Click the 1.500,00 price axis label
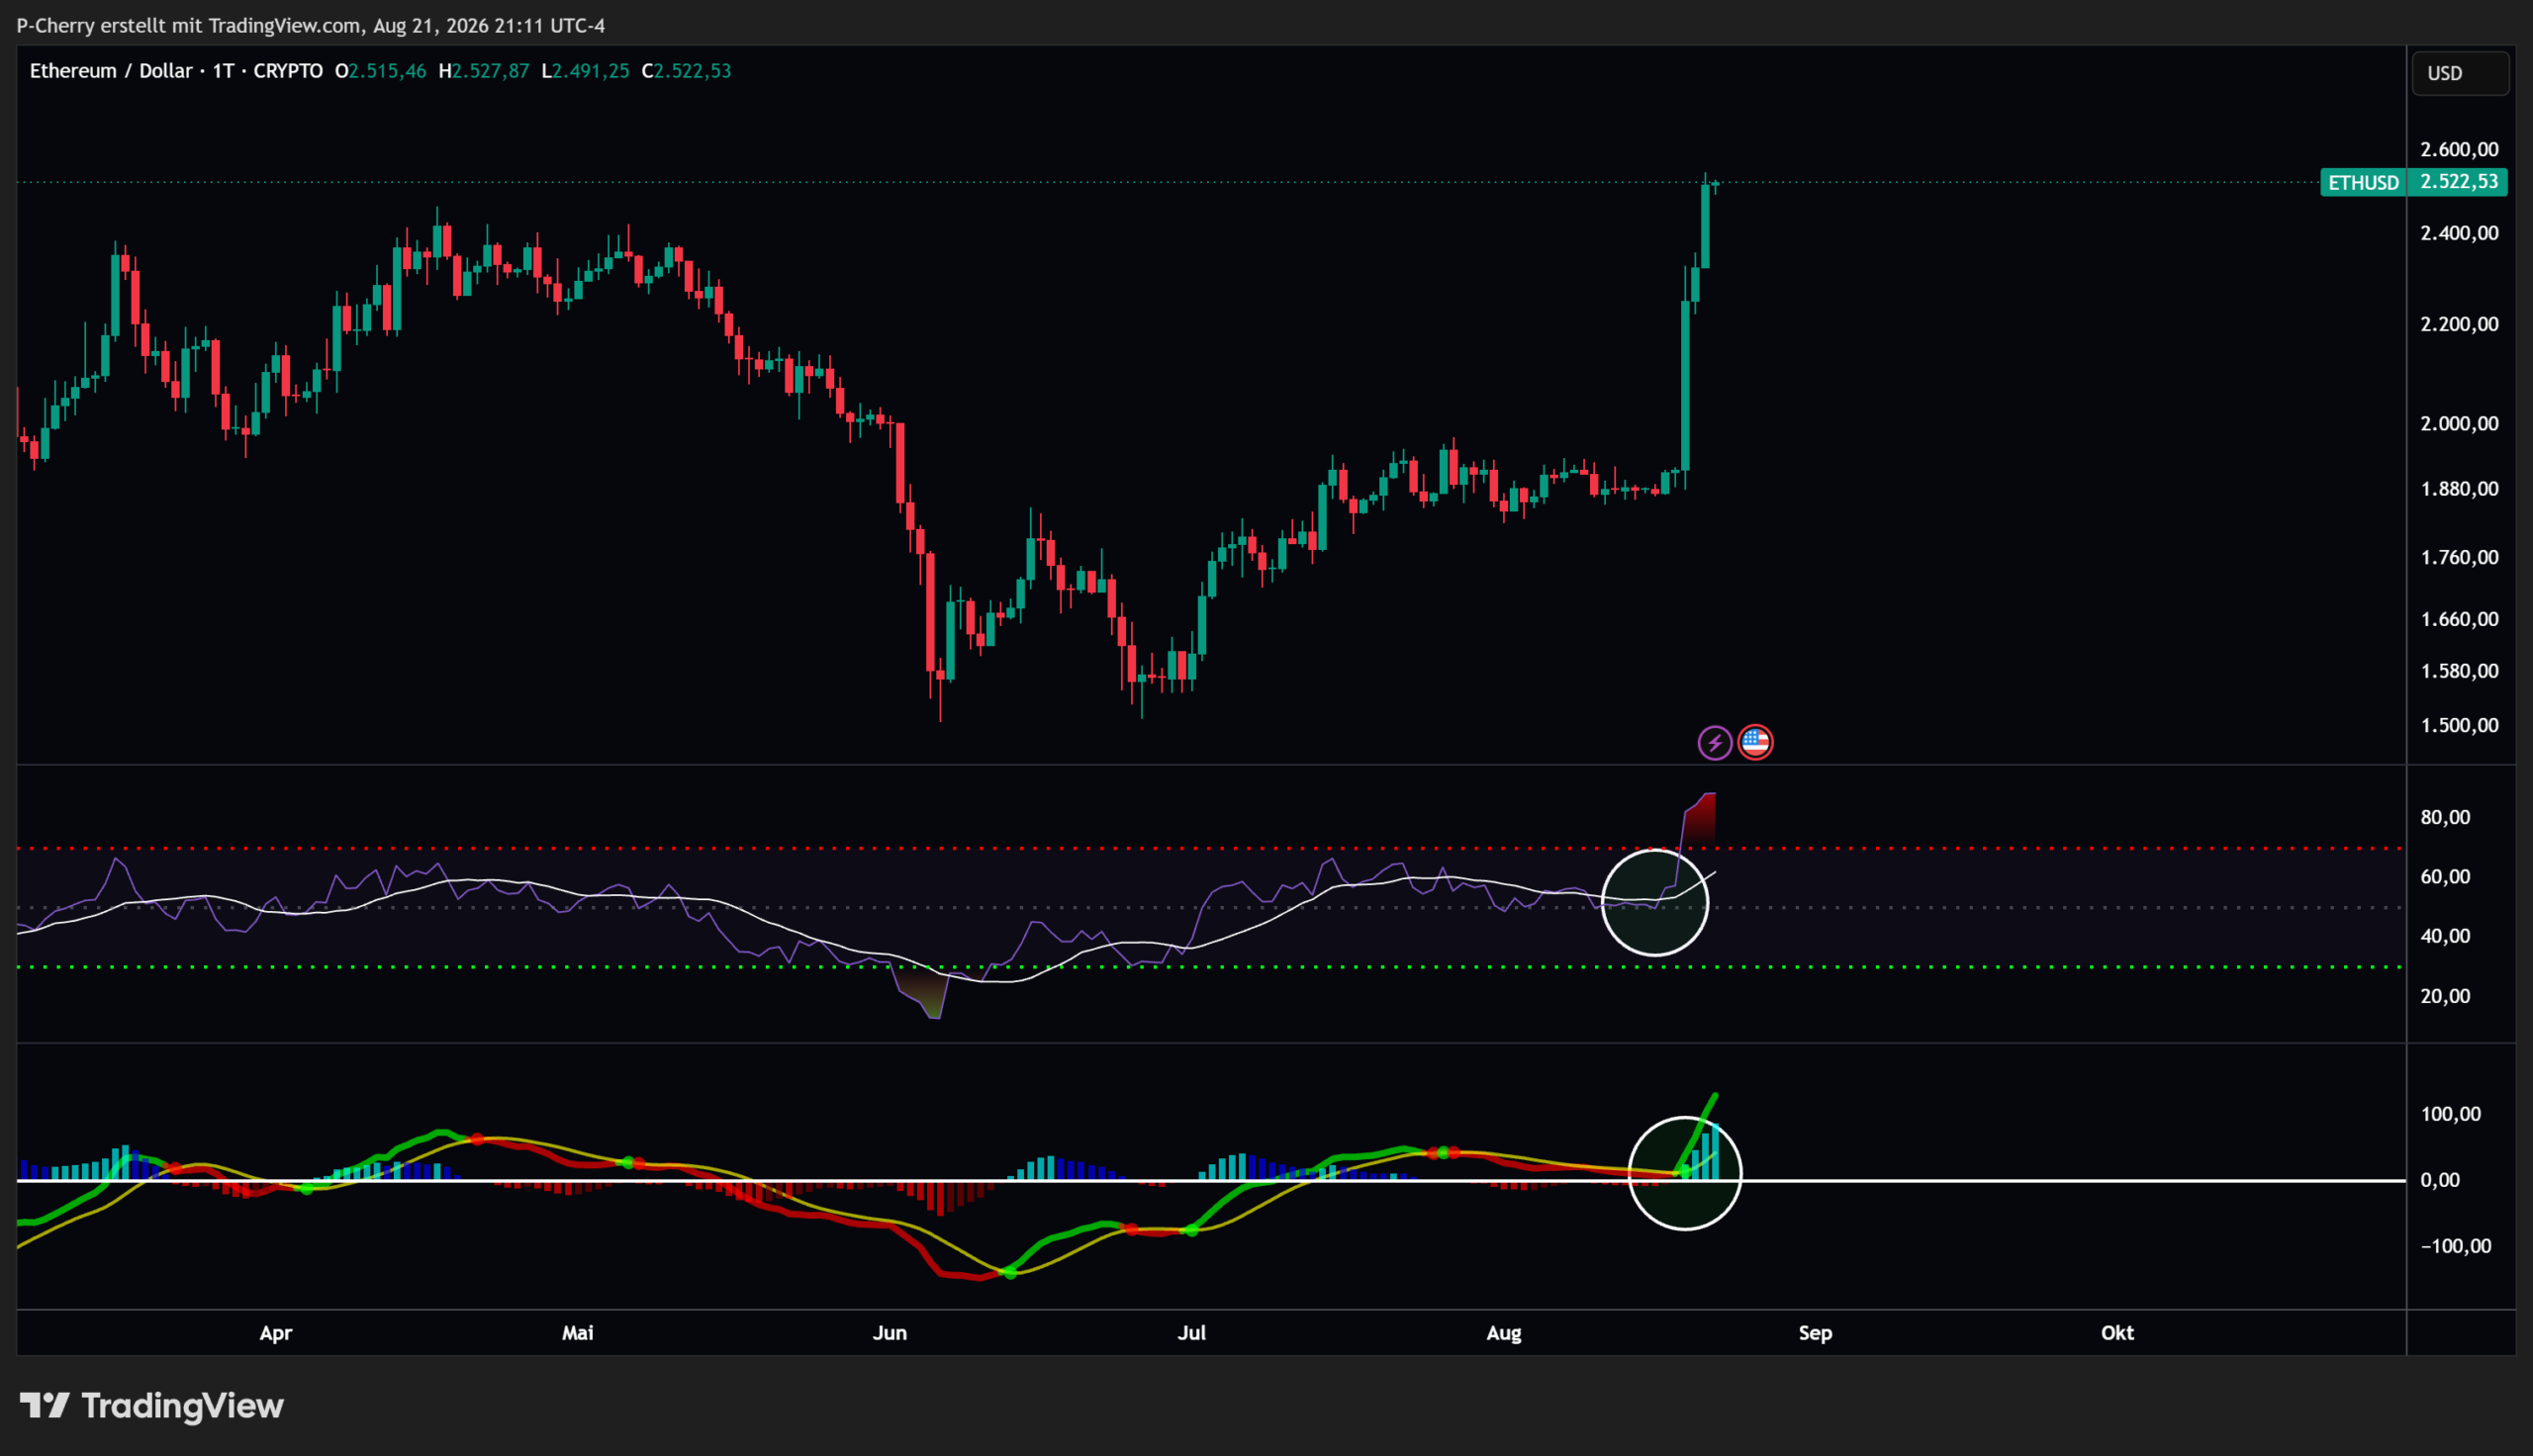The image size is (2533, 1456). (x=2459, y=725)
